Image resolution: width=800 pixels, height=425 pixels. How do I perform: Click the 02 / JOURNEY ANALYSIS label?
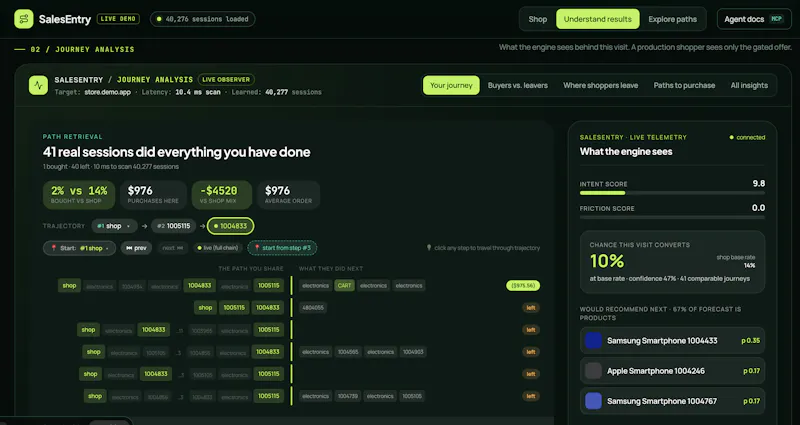(x=82, y=49)
